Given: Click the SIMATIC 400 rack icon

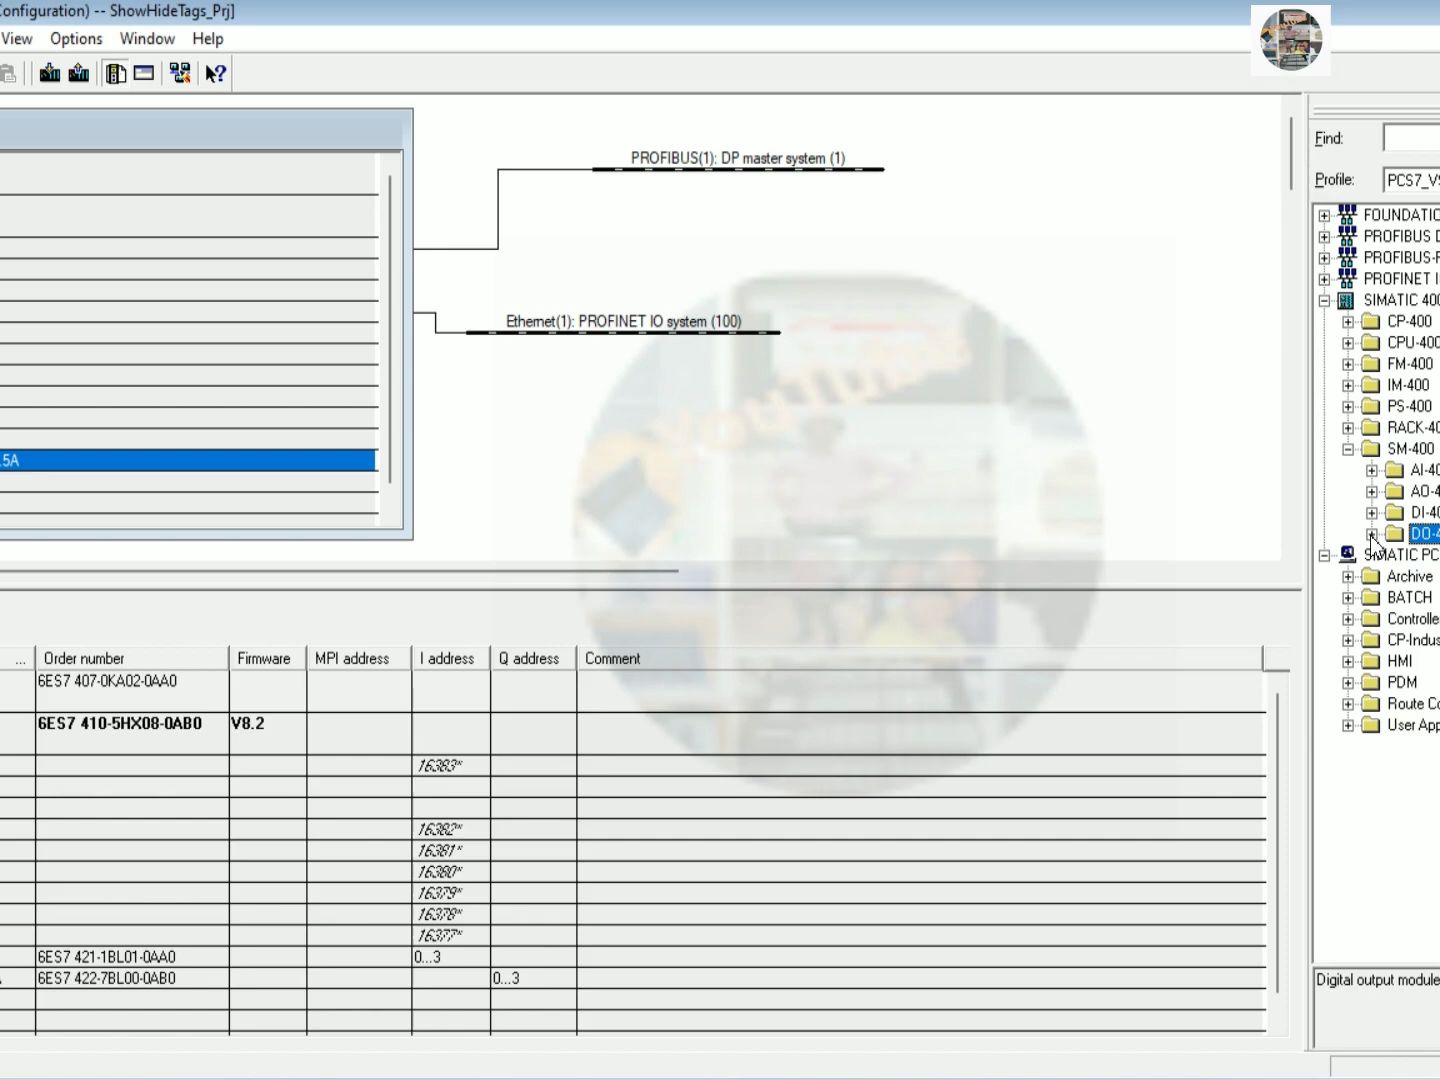Looking at the screenshot, I should (x=1347, y=300).
